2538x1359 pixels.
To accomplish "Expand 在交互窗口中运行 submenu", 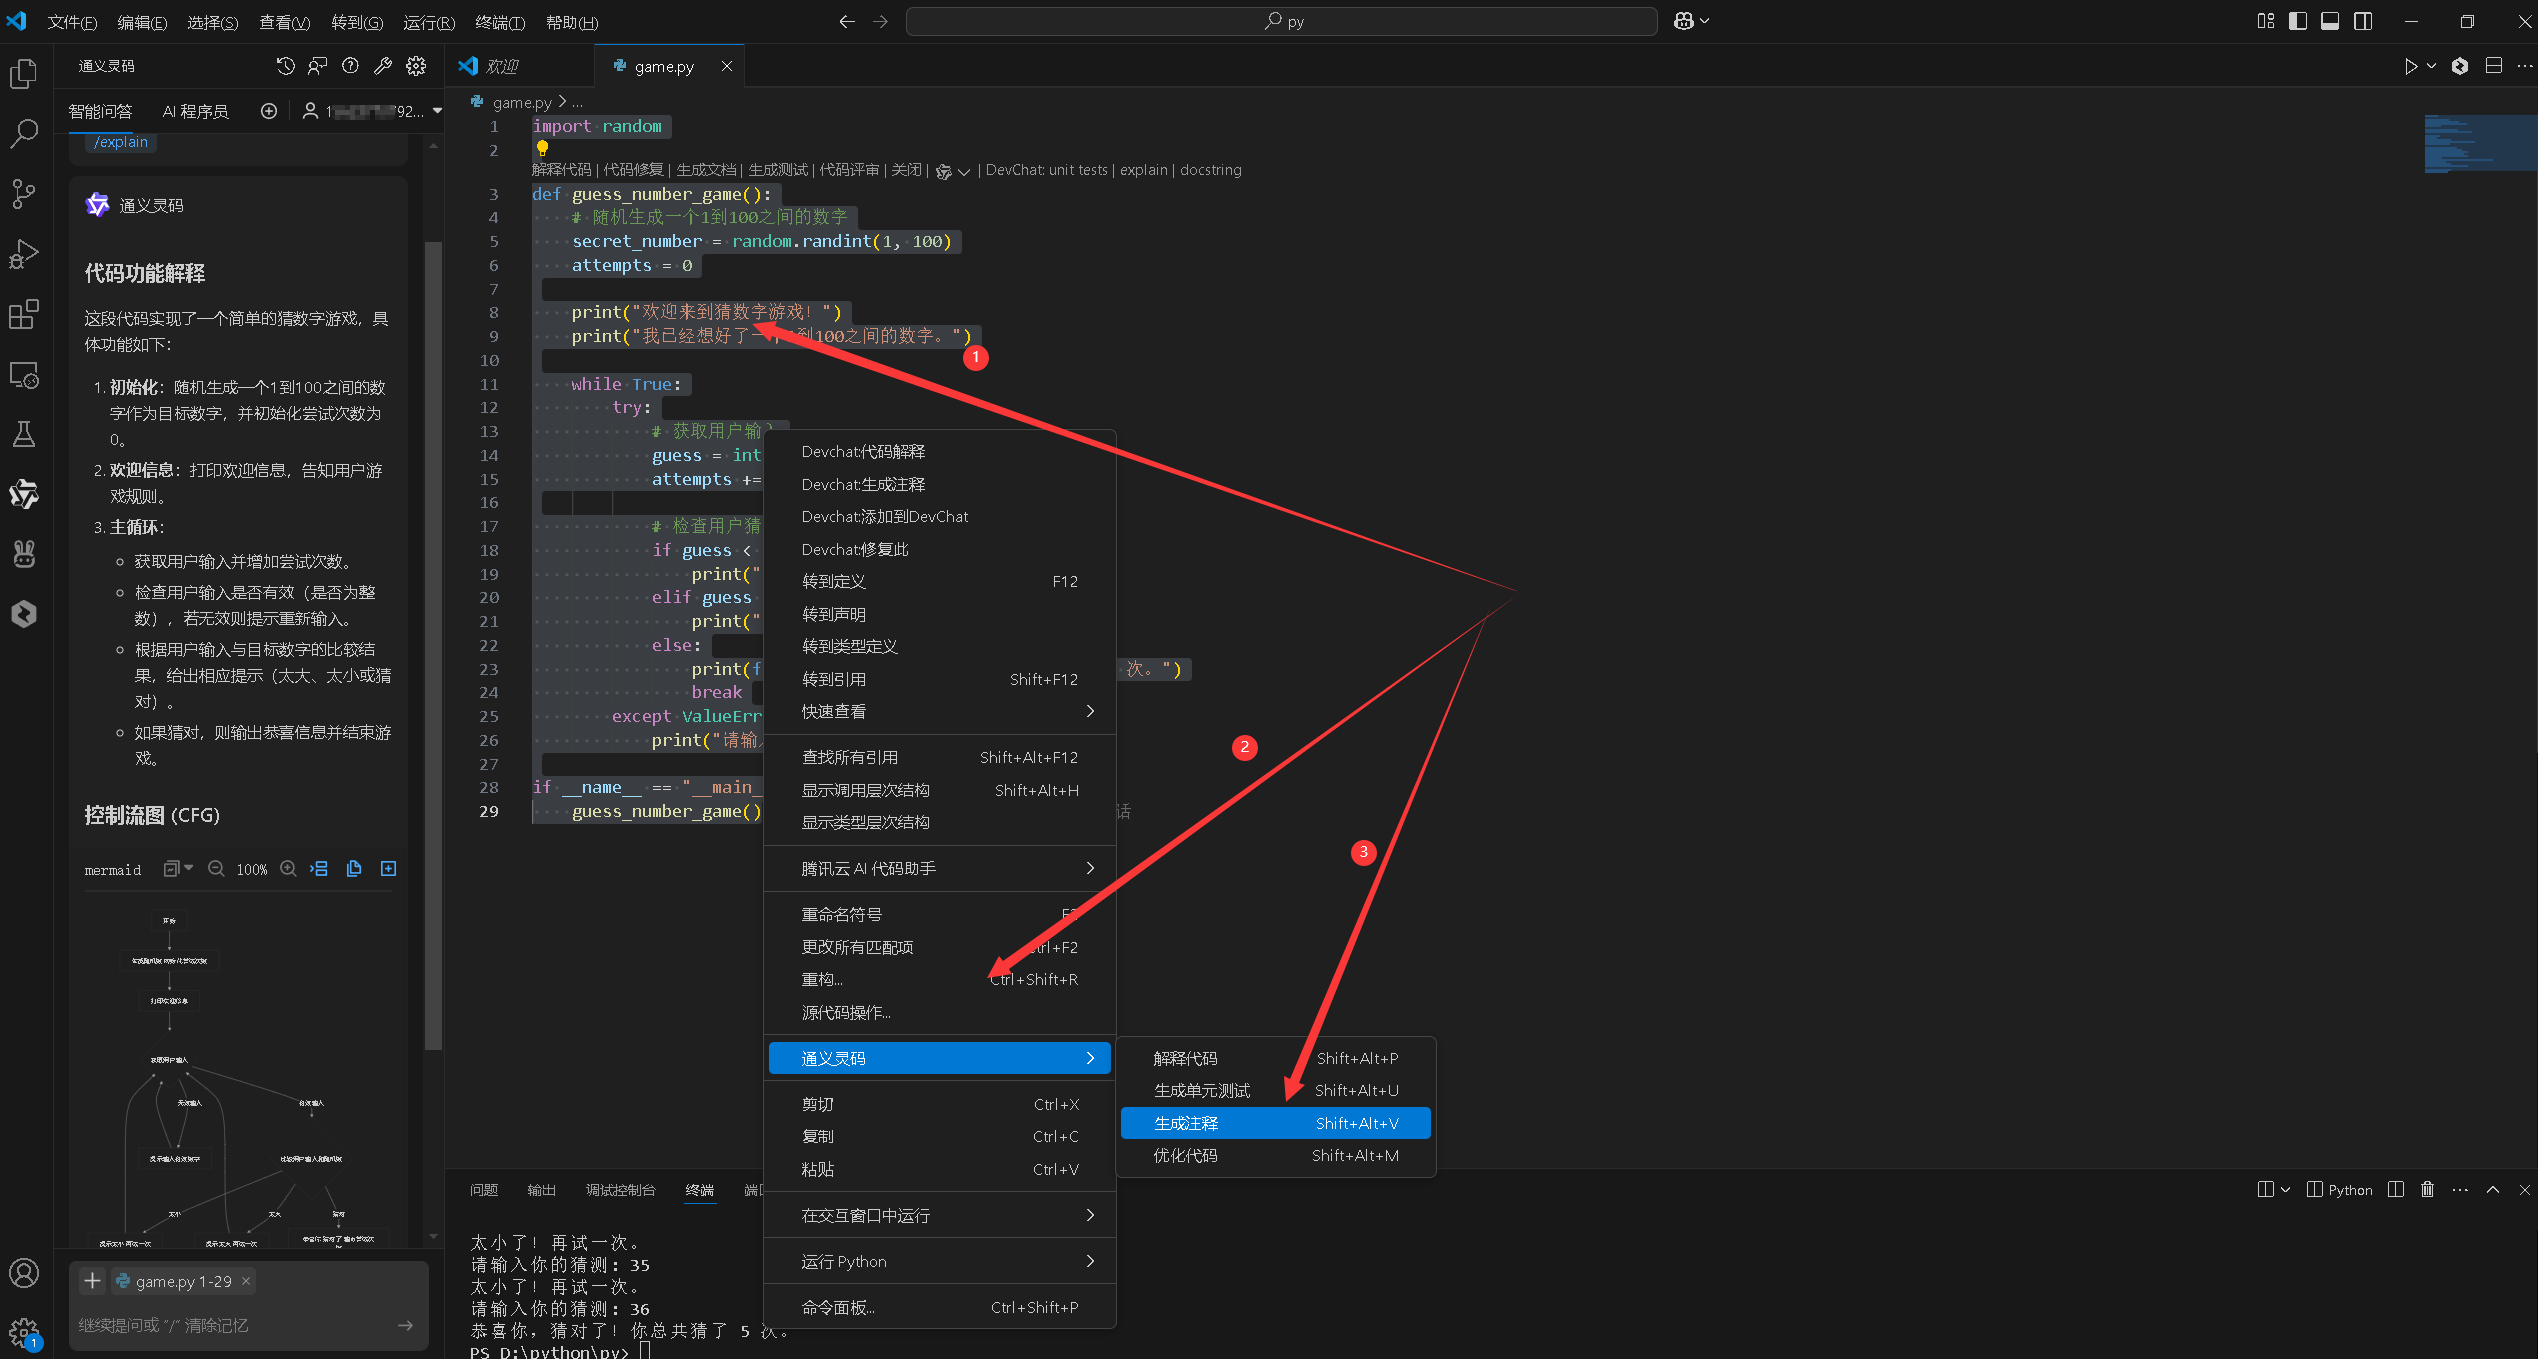I will tap(940, 1215).
